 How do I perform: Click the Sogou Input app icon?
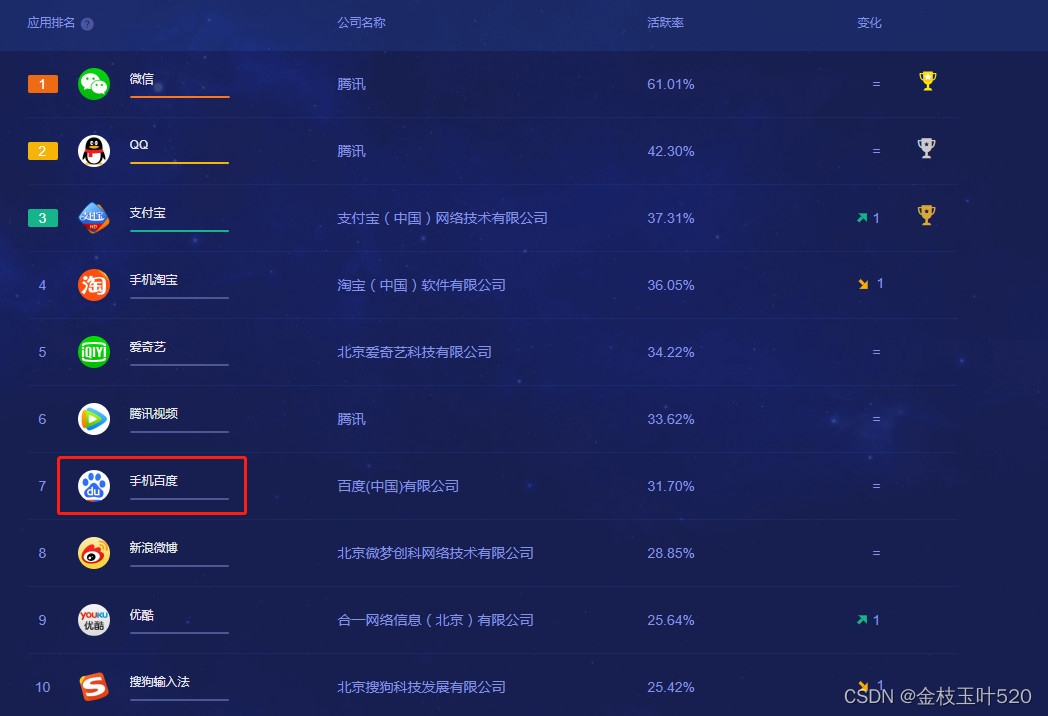click(x=94, y=687)
